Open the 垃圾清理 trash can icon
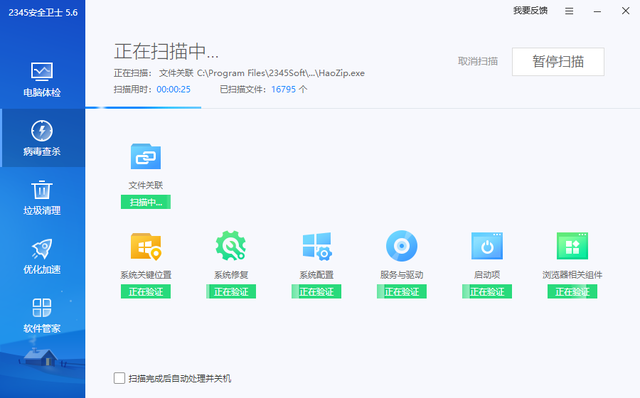640x398 pixels. pos(42,189)
